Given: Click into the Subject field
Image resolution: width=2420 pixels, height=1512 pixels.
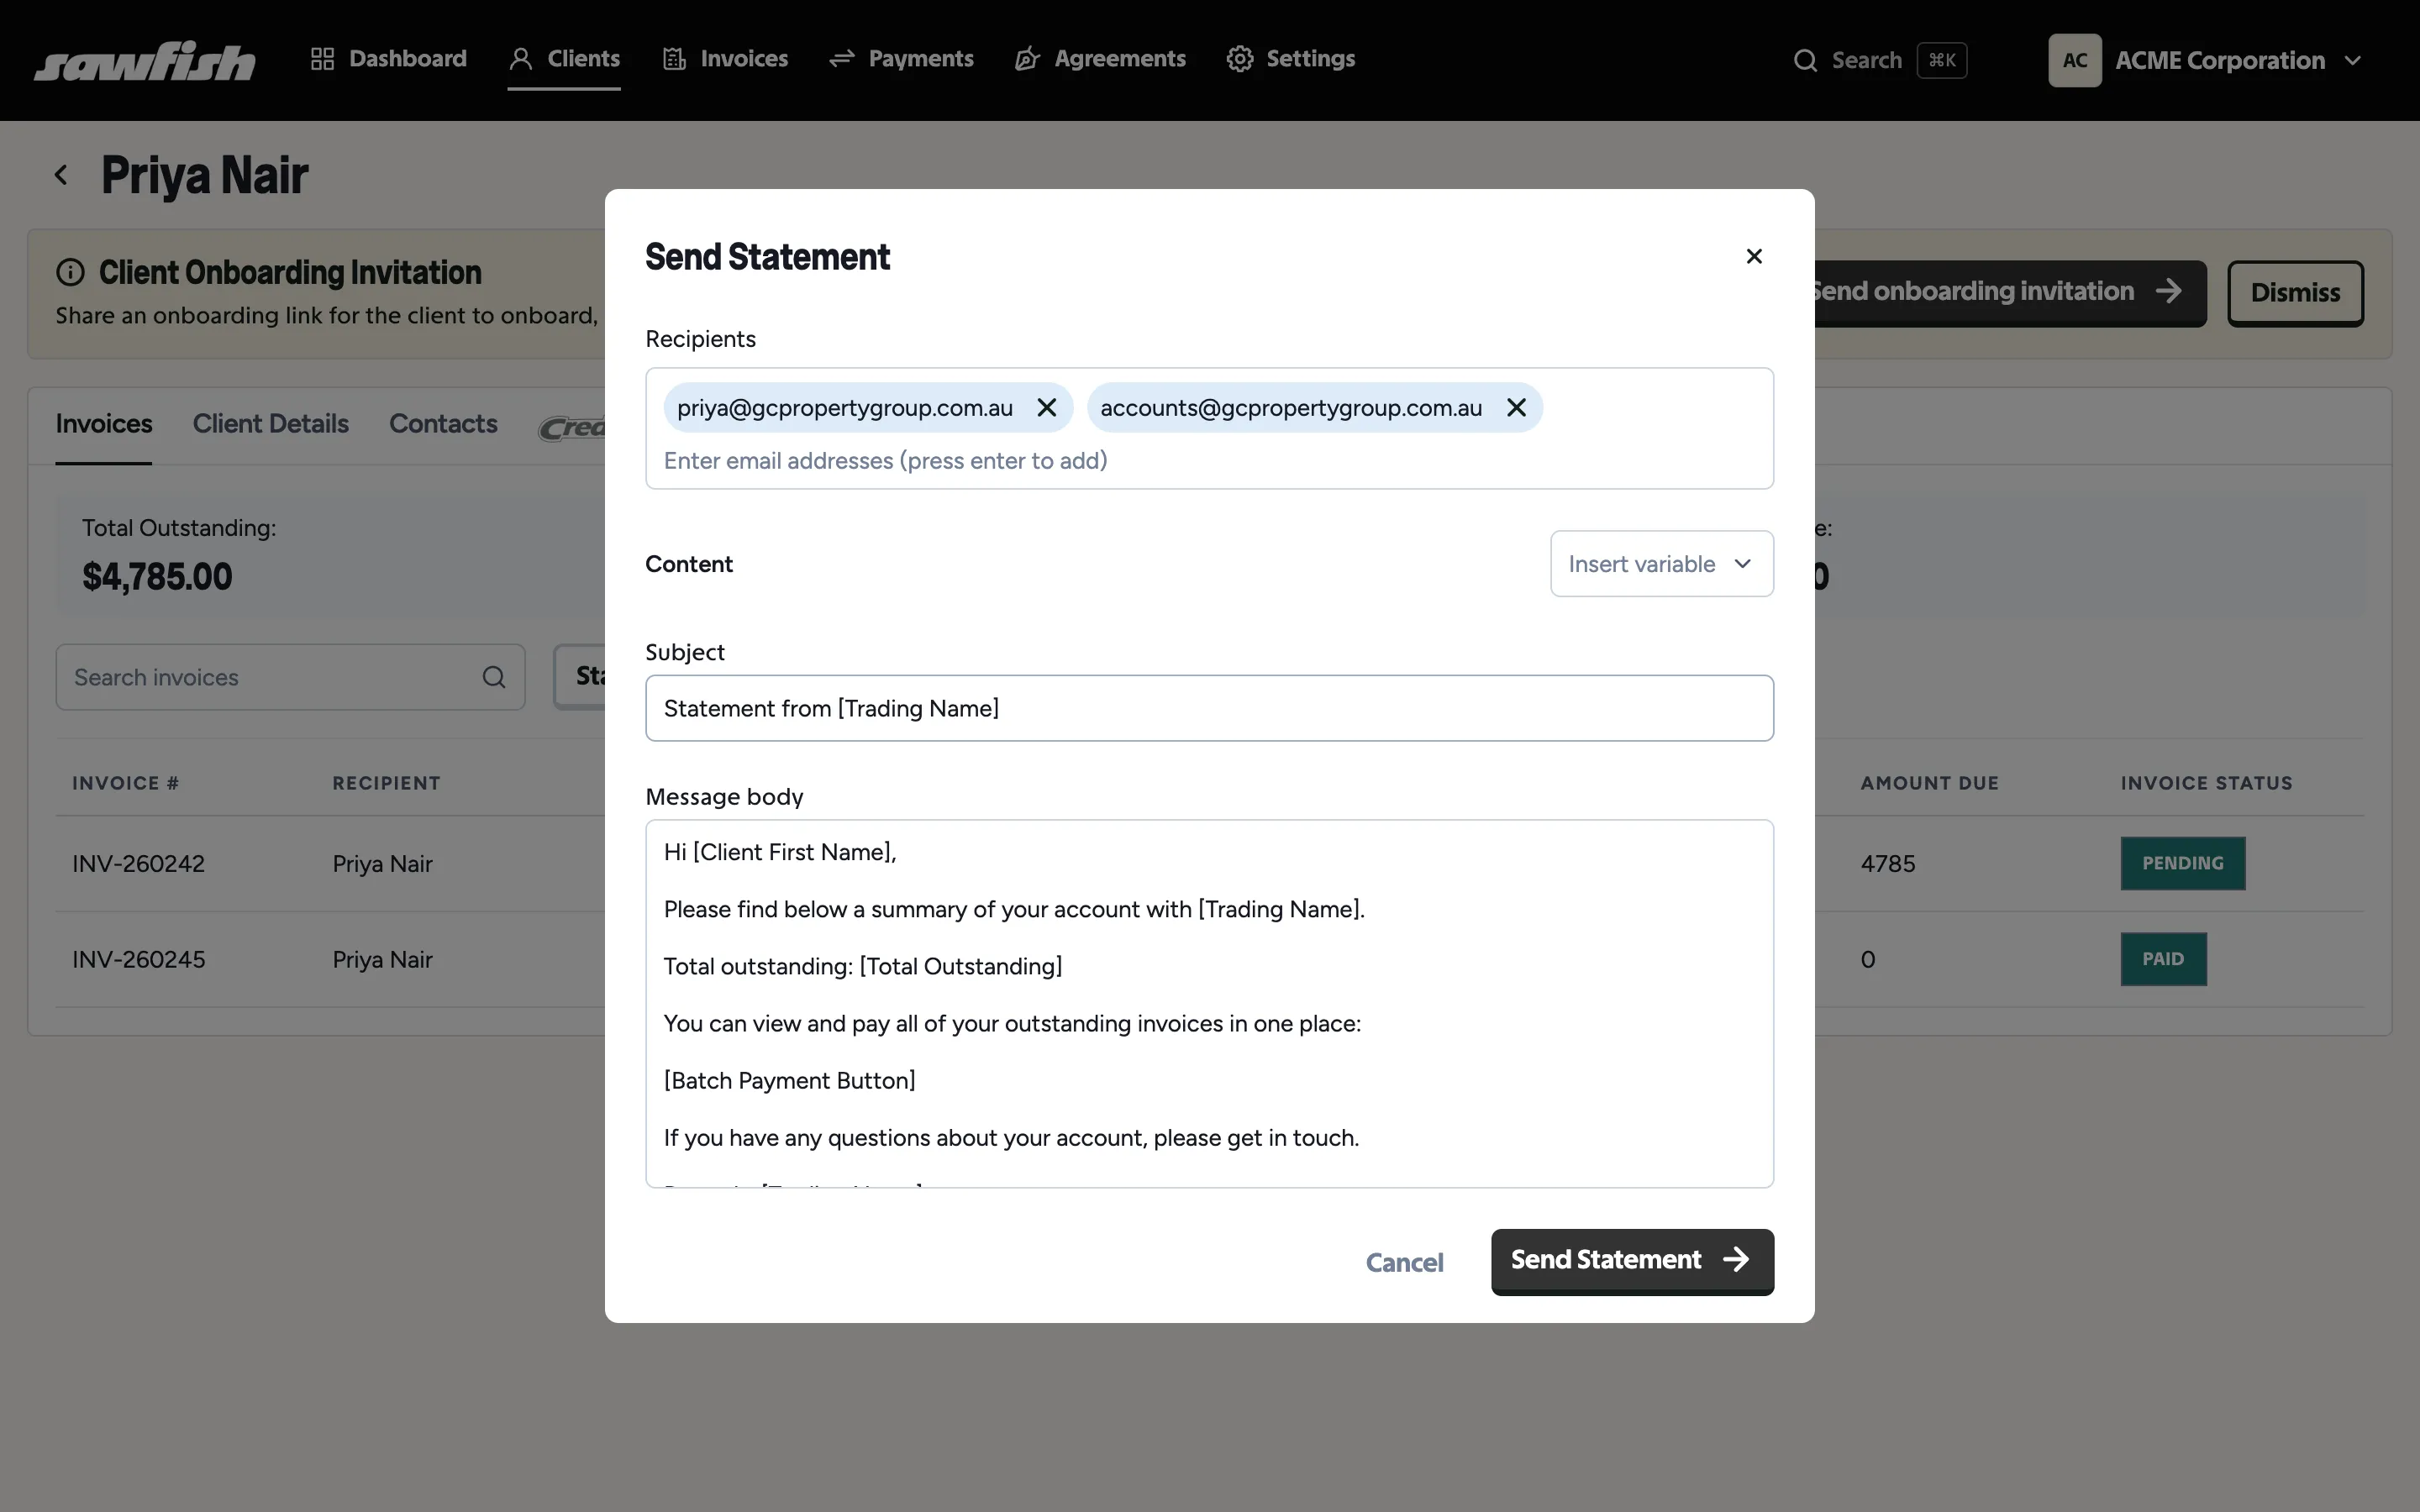Looking at the screenshot, I should pyautogui.click(x=1209, y=708).
